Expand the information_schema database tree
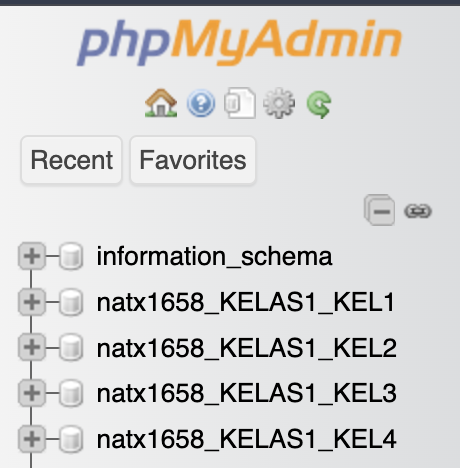 32,256
